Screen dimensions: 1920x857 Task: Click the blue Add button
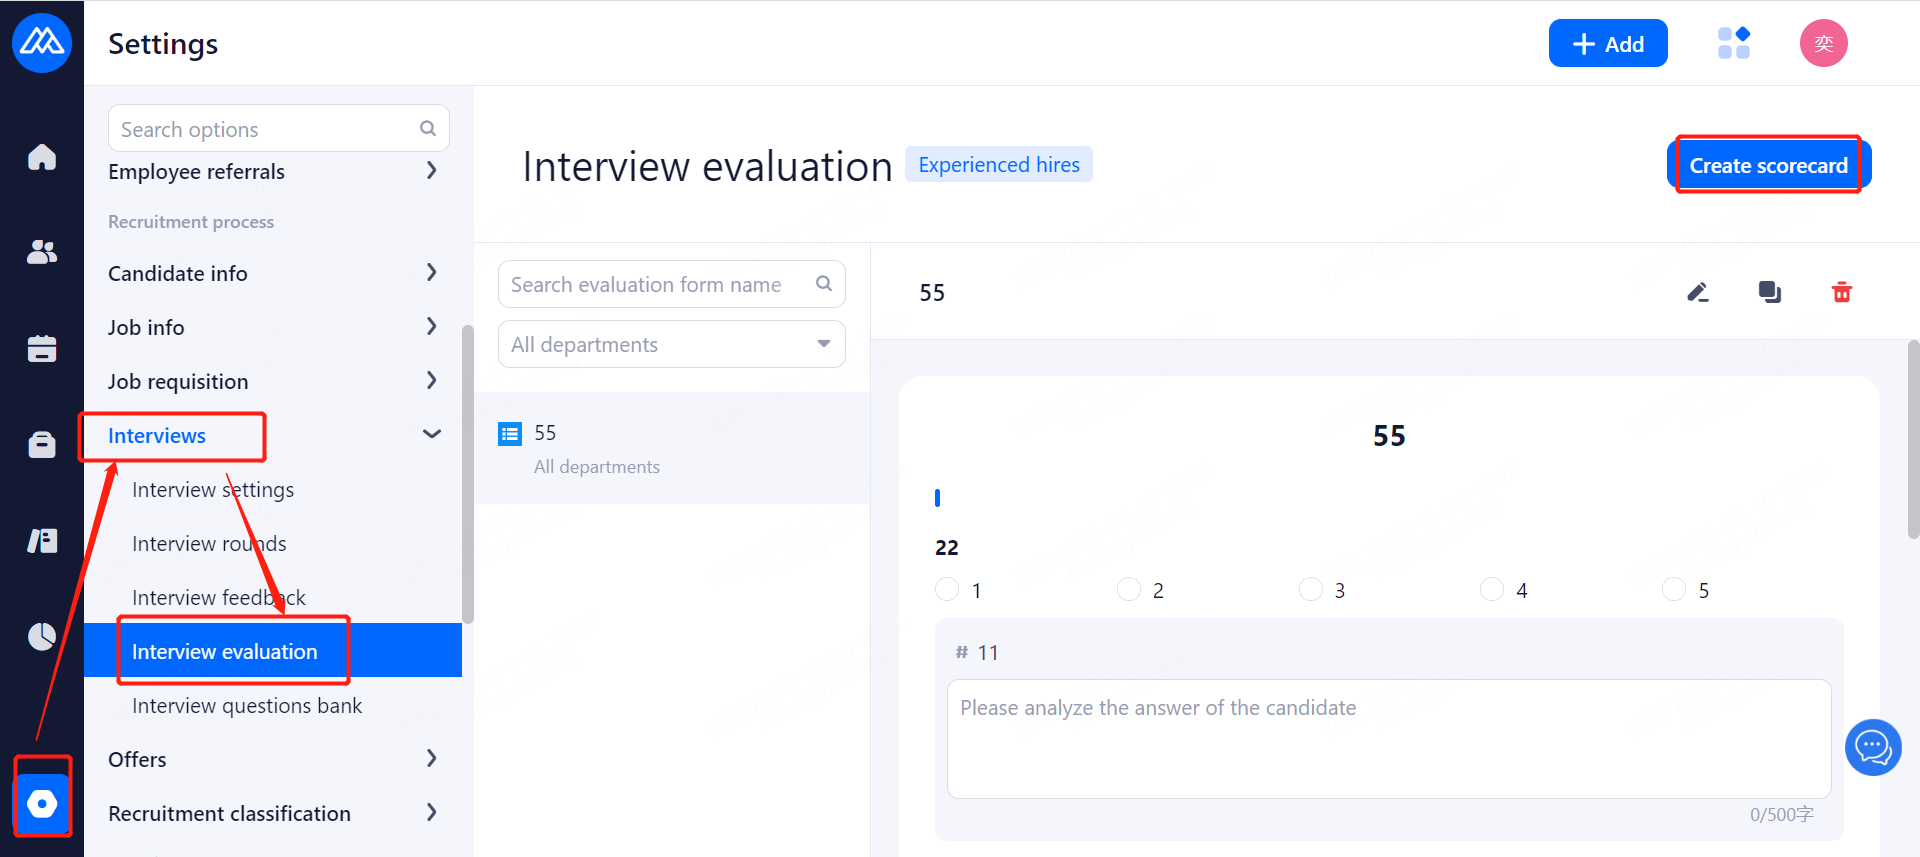1607,44
